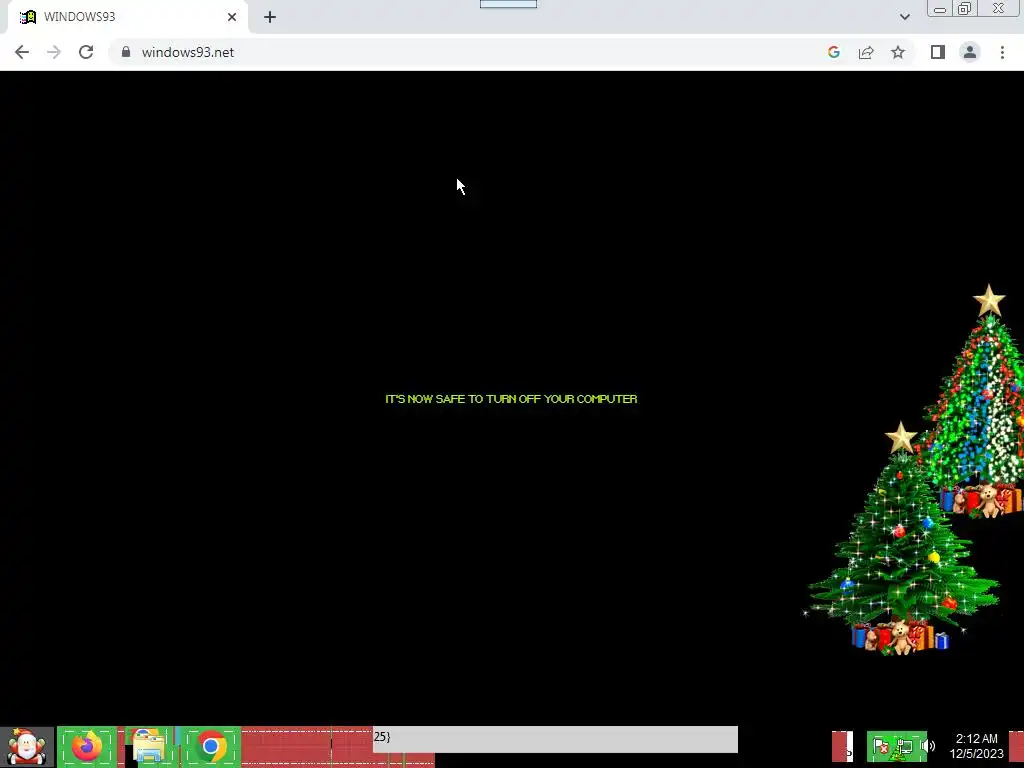1024x768 pixels.
Task: Go back to the previous page
Action: click(22, 52)
